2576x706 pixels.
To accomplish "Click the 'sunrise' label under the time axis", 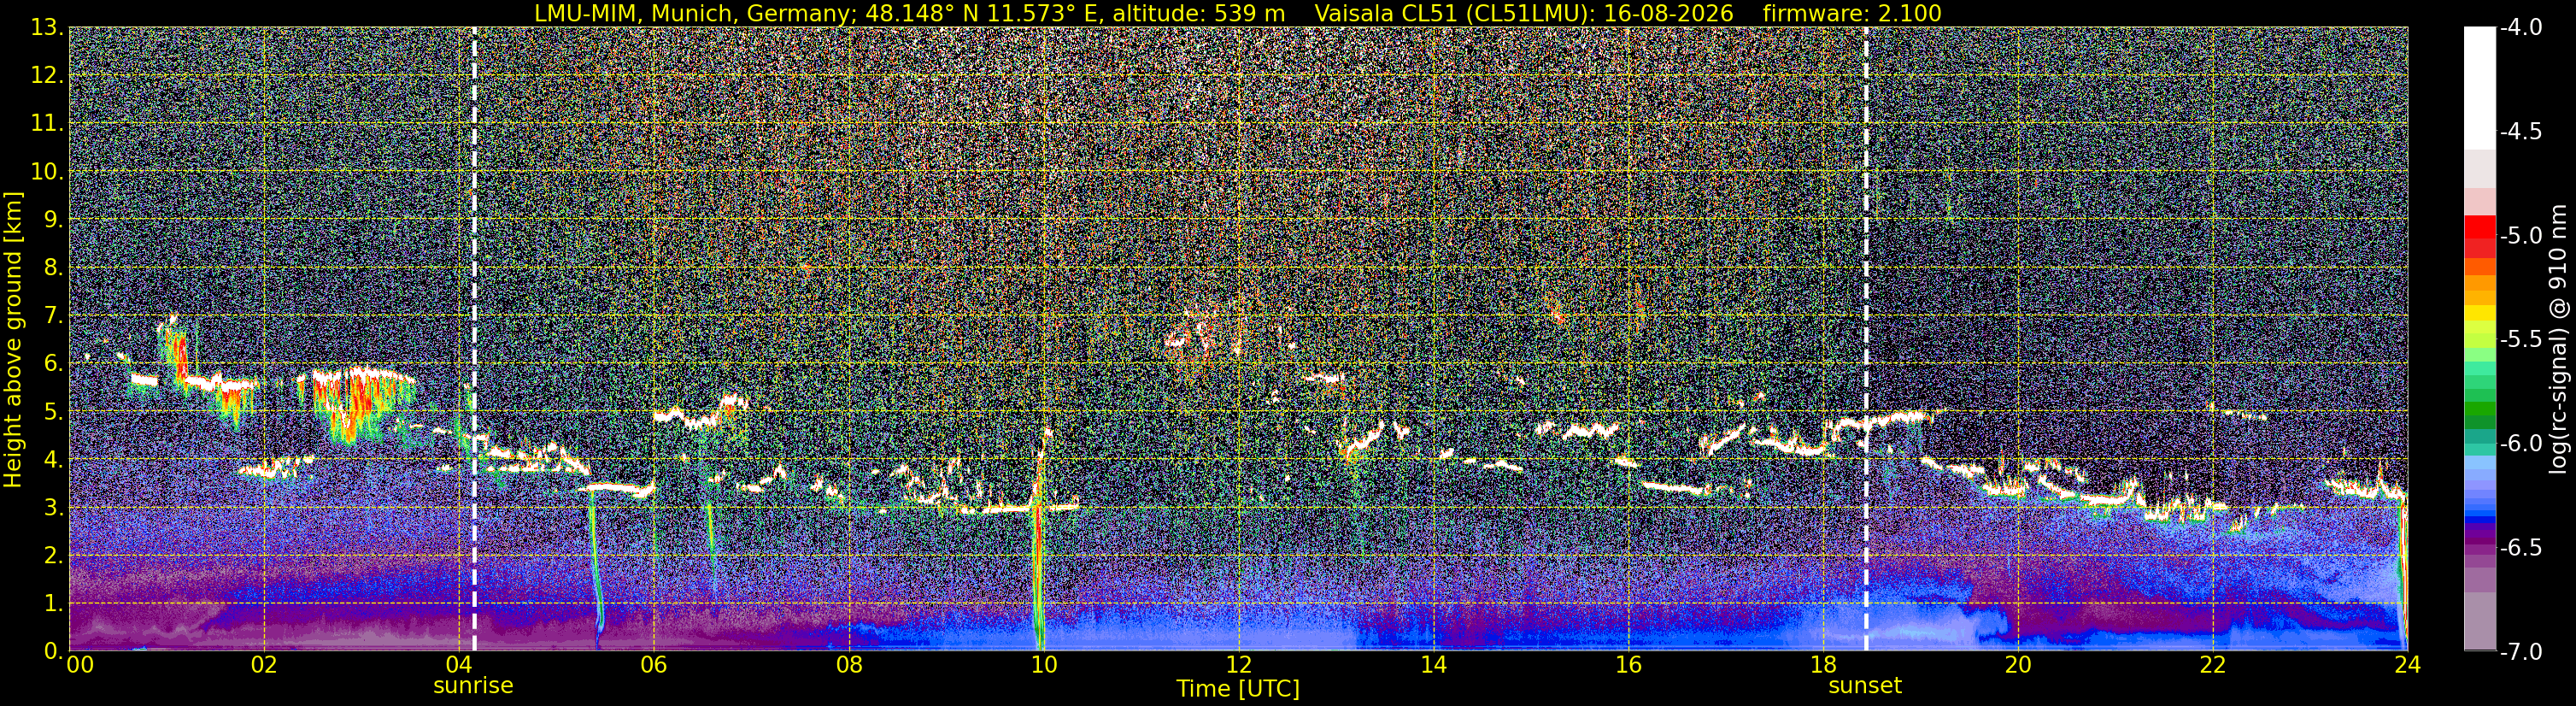I will pos(473,686).
